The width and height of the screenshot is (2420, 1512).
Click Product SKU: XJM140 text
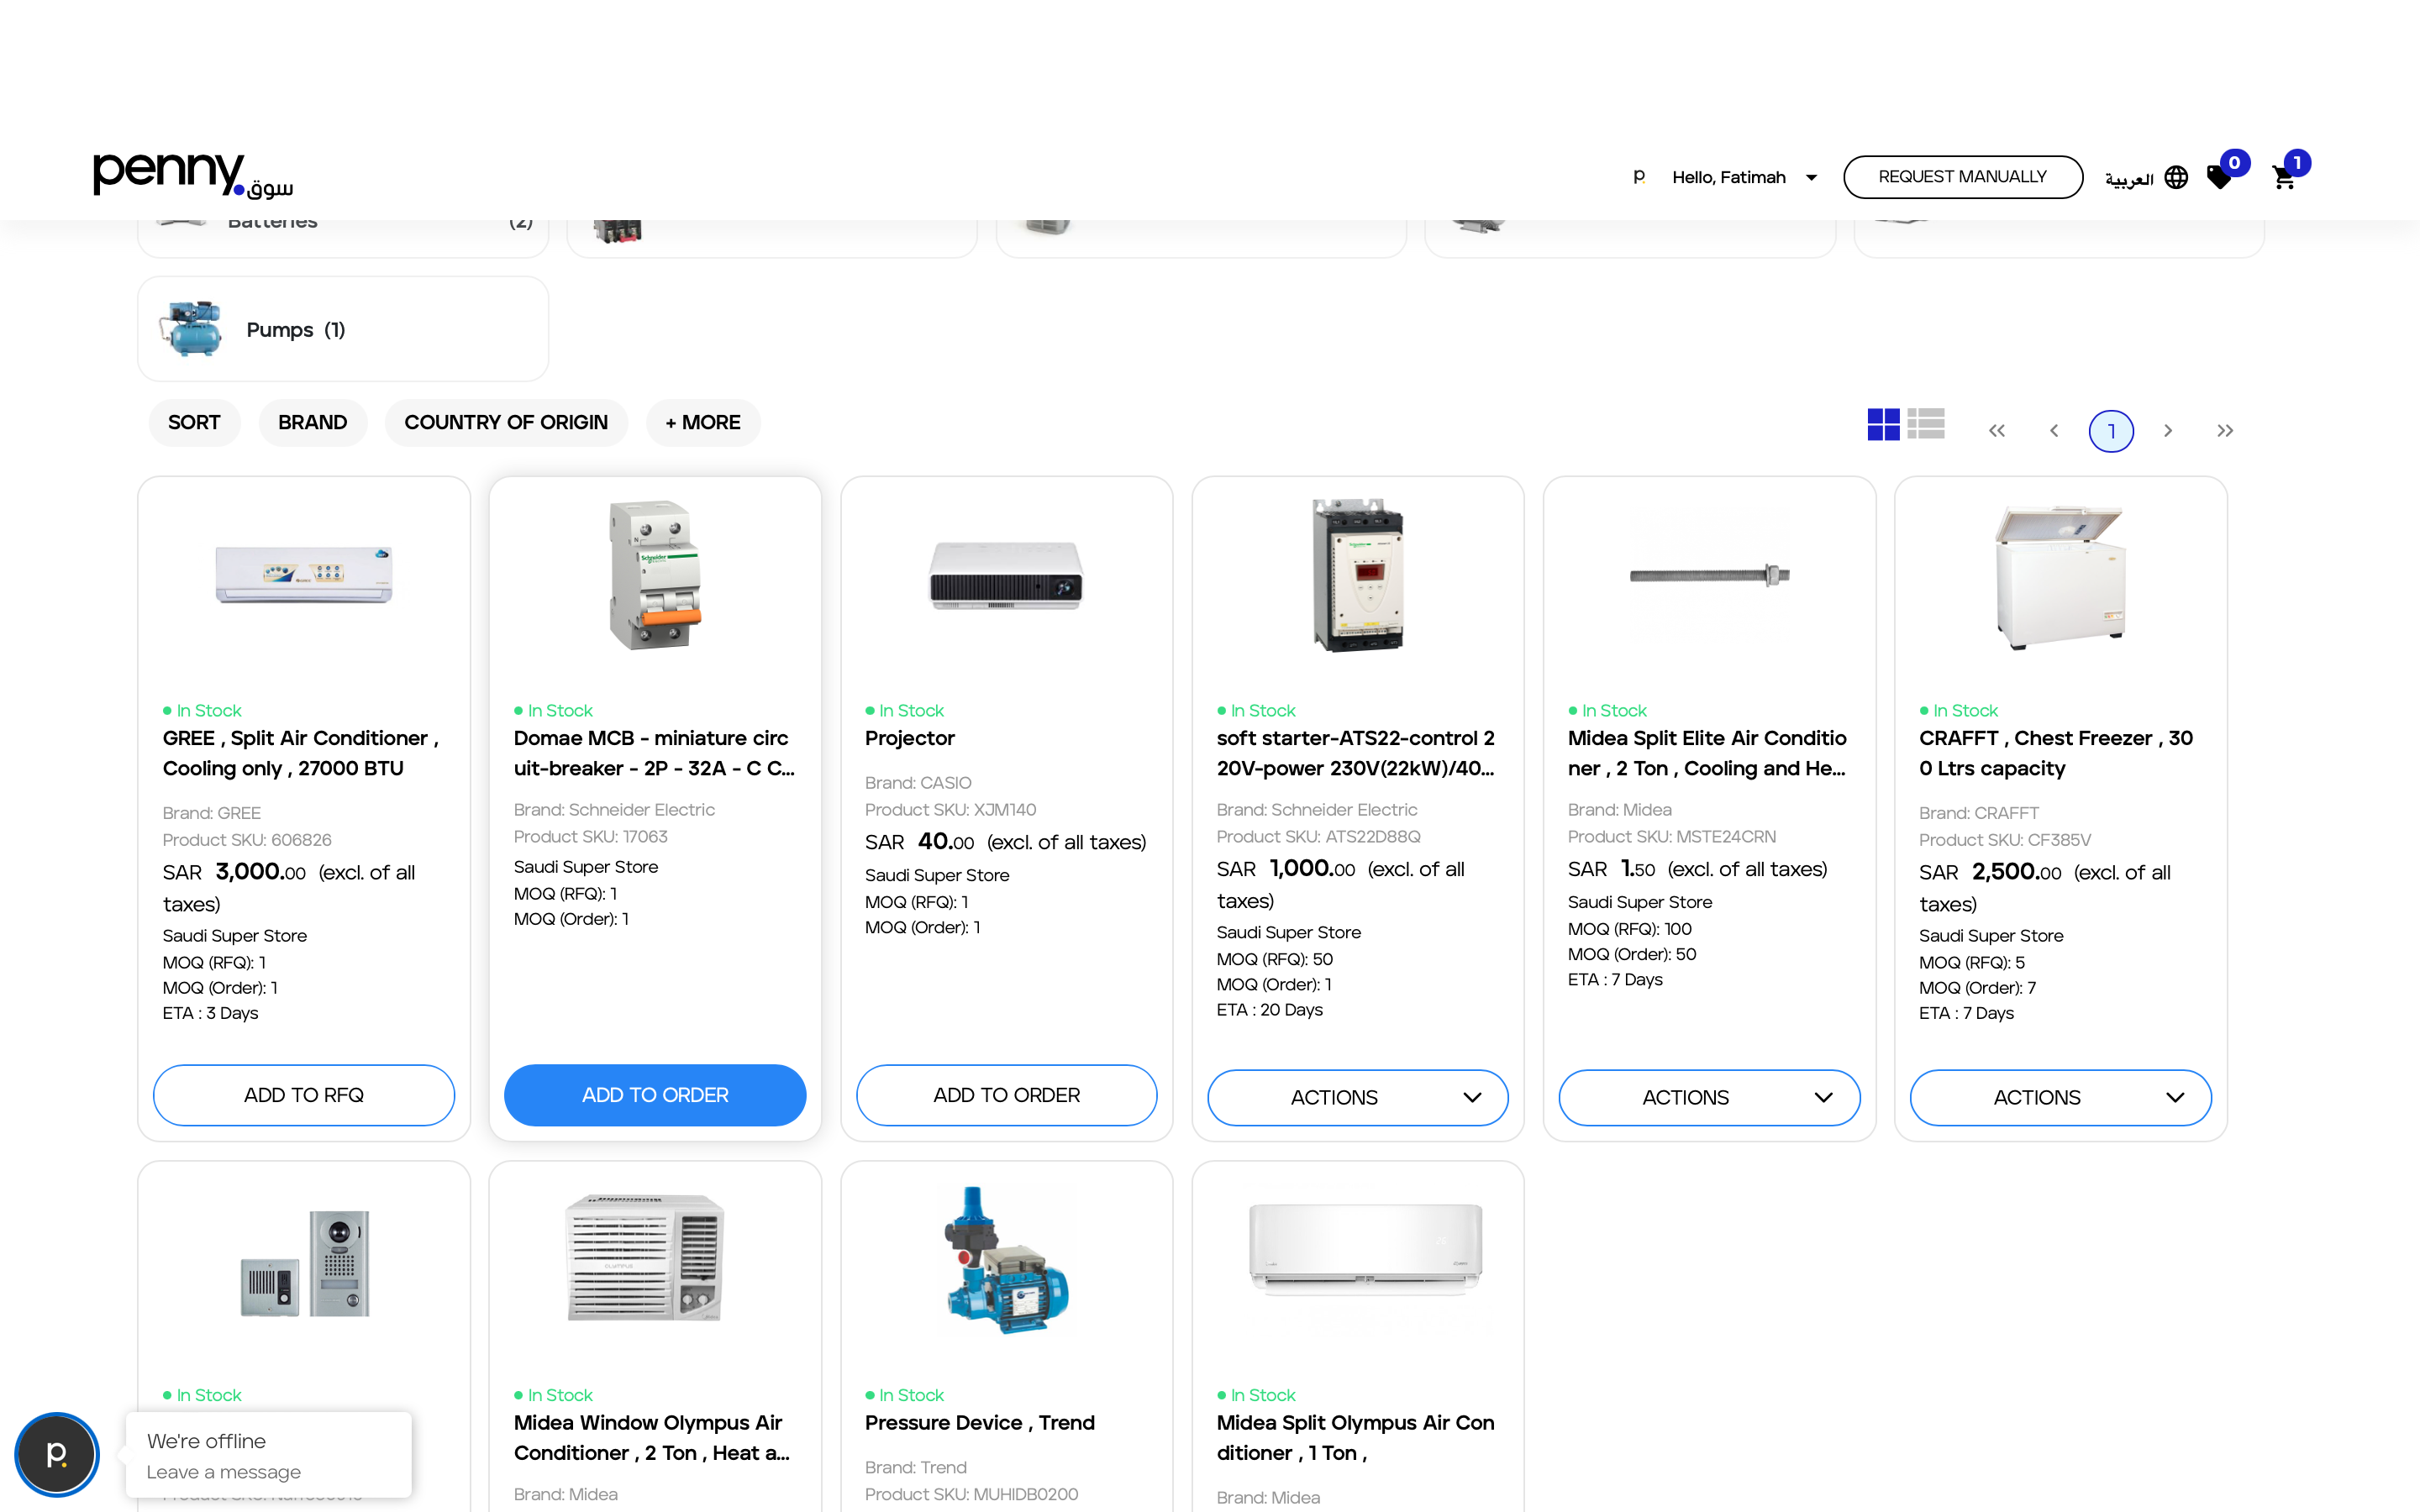point(951,810)
